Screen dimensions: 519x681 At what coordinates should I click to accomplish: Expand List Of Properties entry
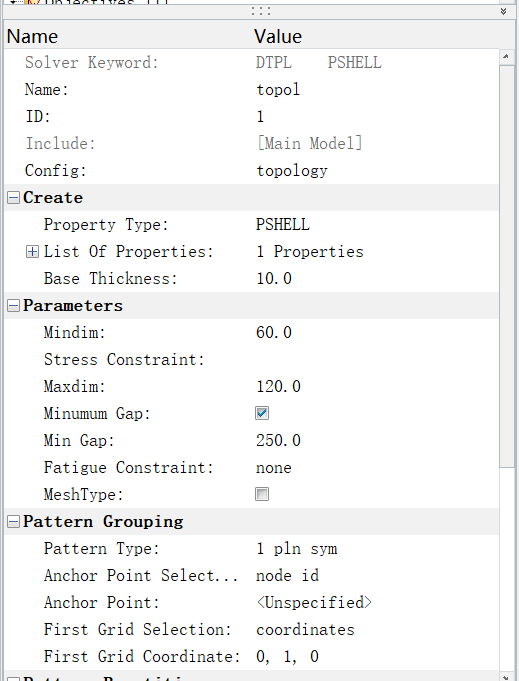32,252
